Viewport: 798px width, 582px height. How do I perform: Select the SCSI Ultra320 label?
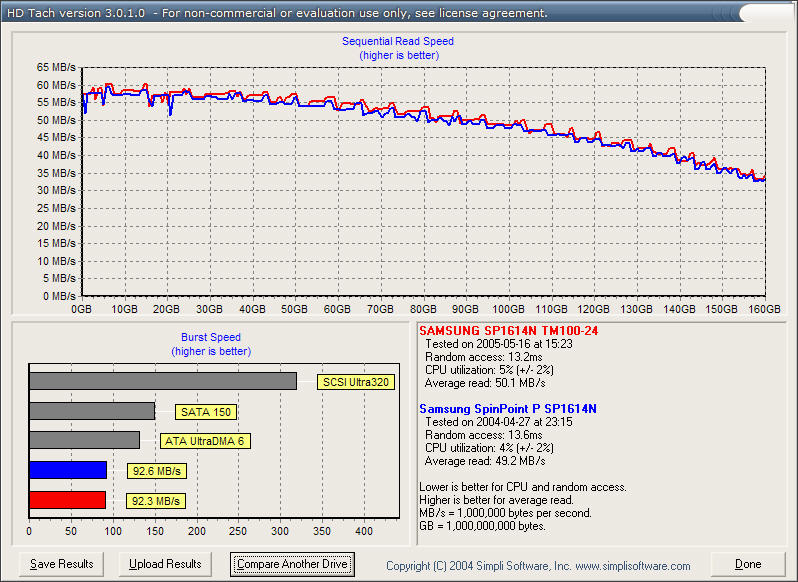(x=356, y=382)
